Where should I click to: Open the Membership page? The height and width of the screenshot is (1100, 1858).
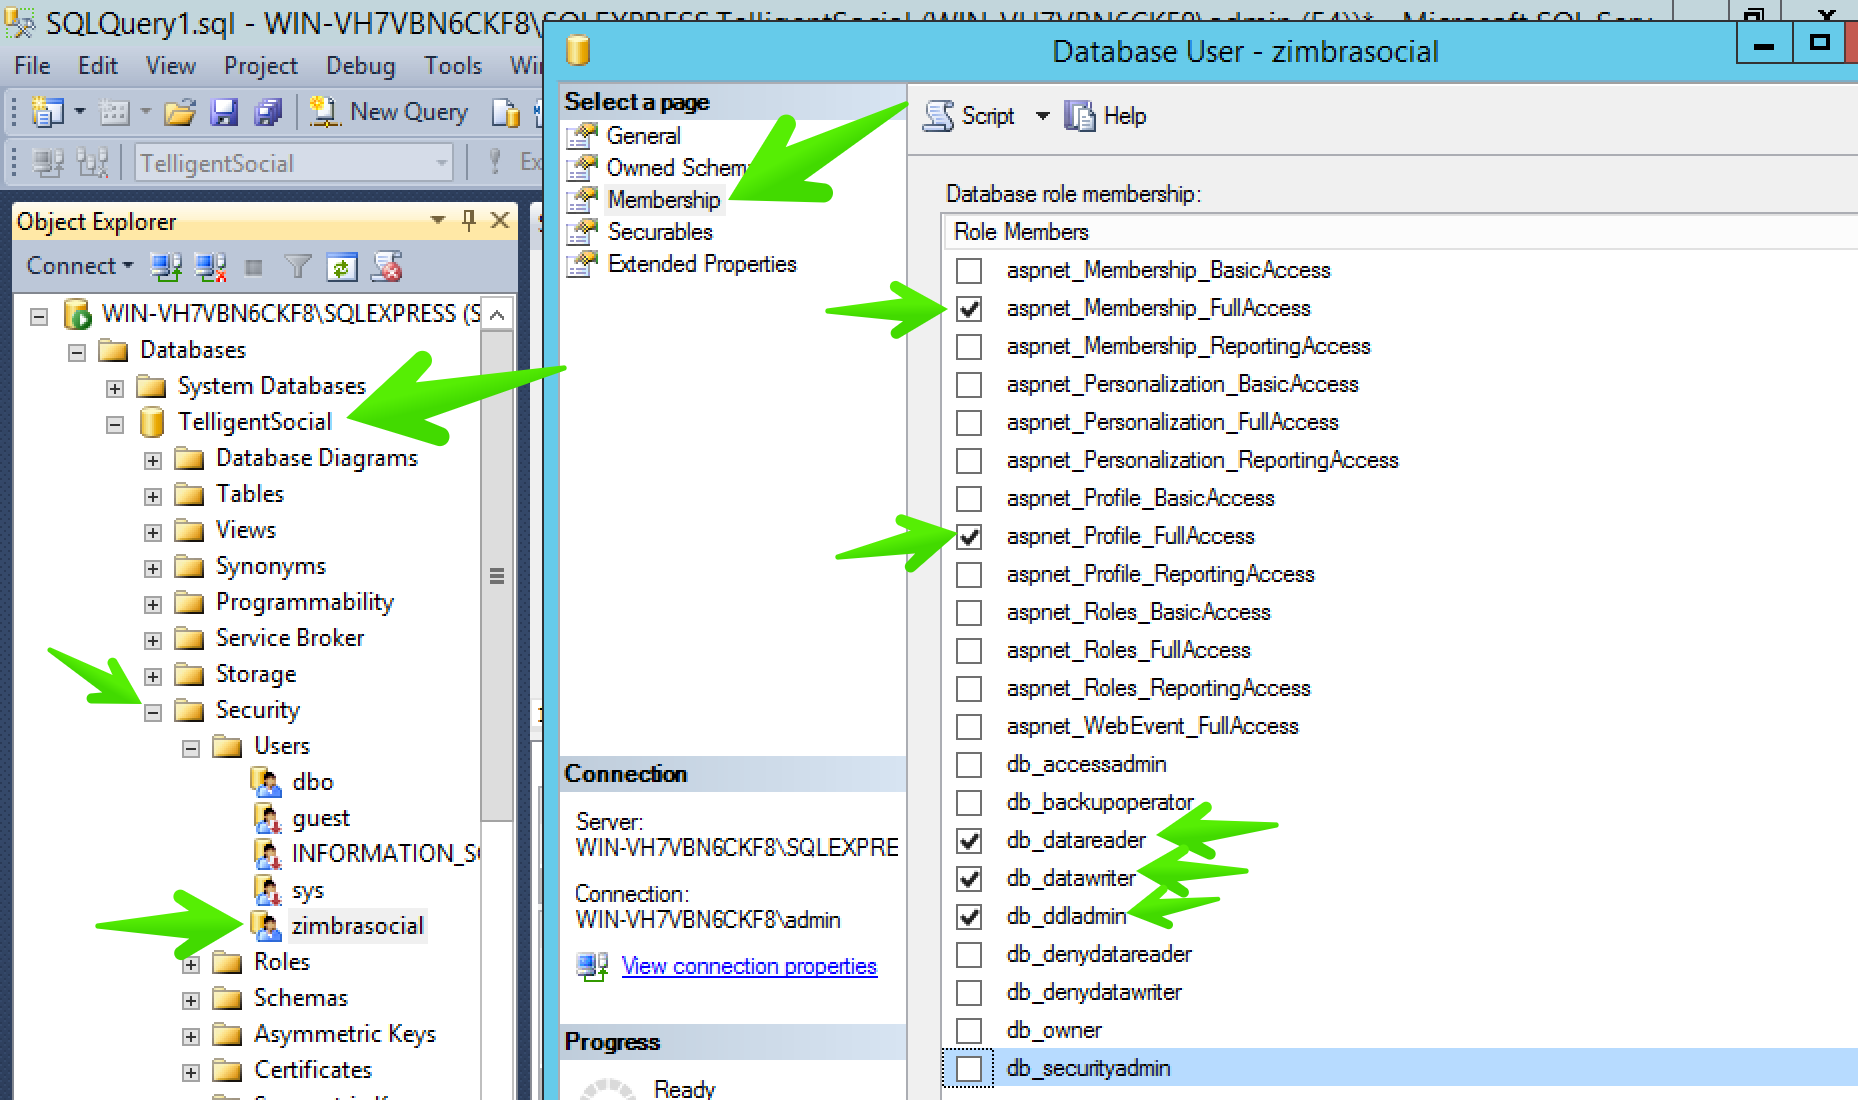663,200
